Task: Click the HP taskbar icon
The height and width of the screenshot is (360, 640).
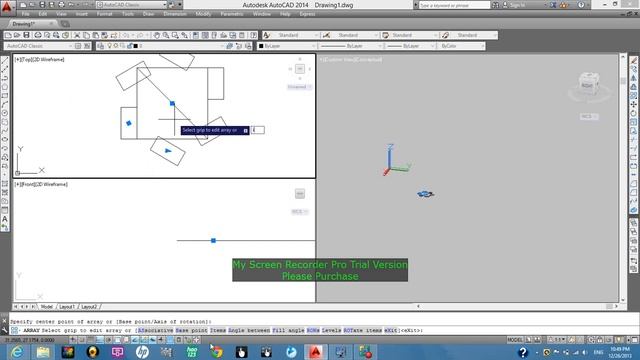Action: coord(142,352)
